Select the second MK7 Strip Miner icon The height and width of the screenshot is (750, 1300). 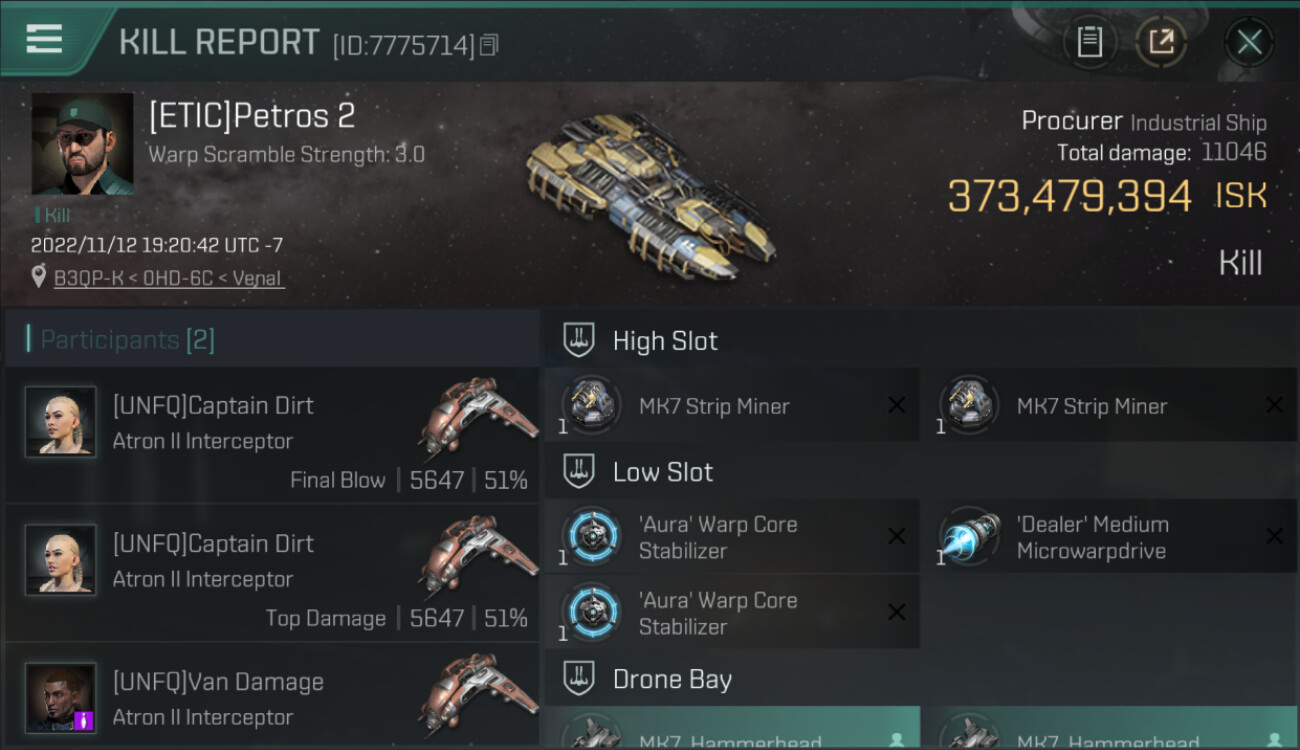coord(968,405)
